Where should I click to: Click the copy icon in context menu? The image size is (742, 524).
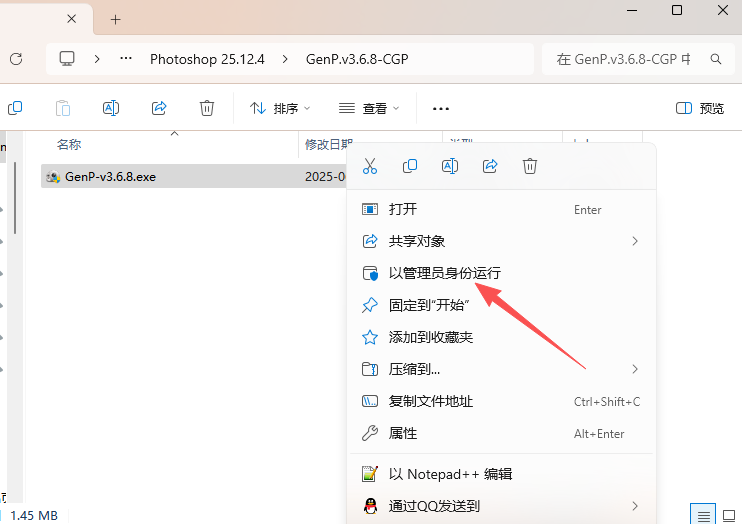tap(410, 166)
